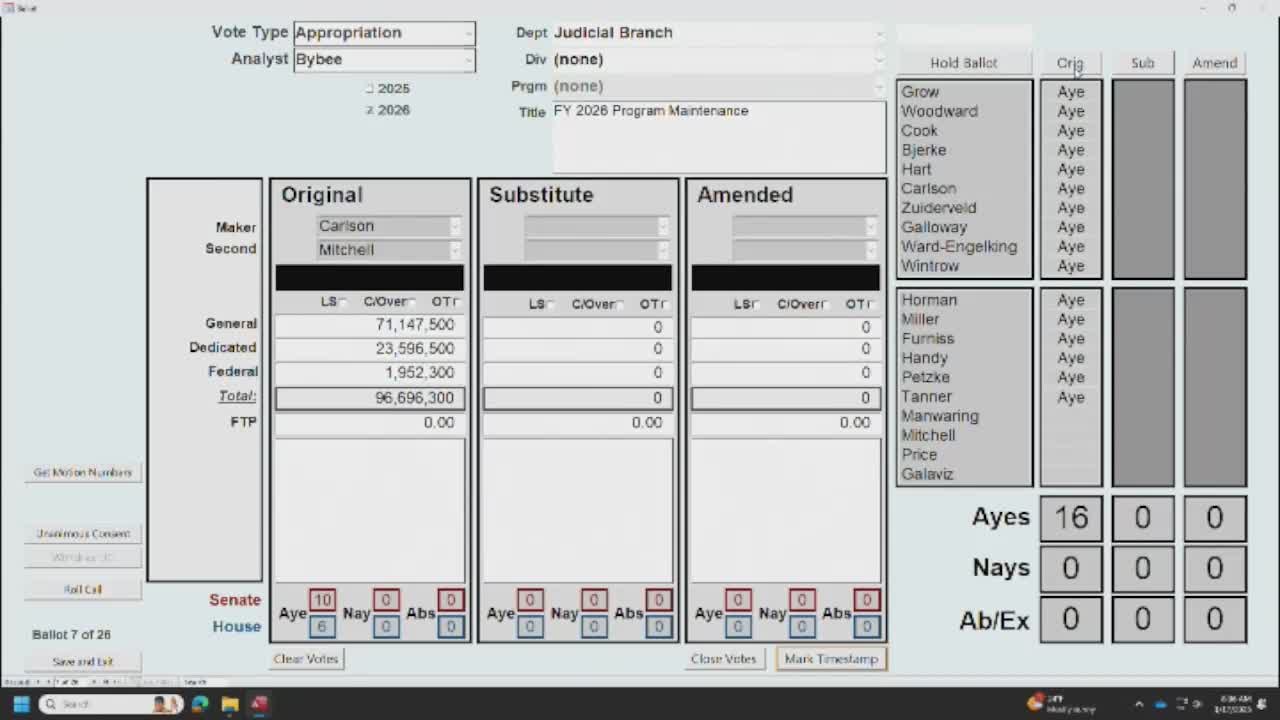Open the Windows Start menu
This screenshot has height=720, width=1280.
[21, 704]
